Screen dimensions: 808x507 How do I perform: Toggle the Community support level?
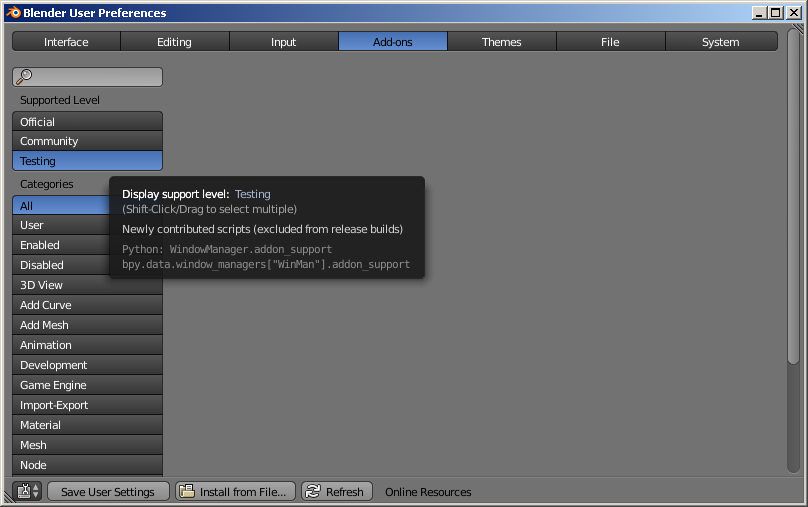coord(87,141)
